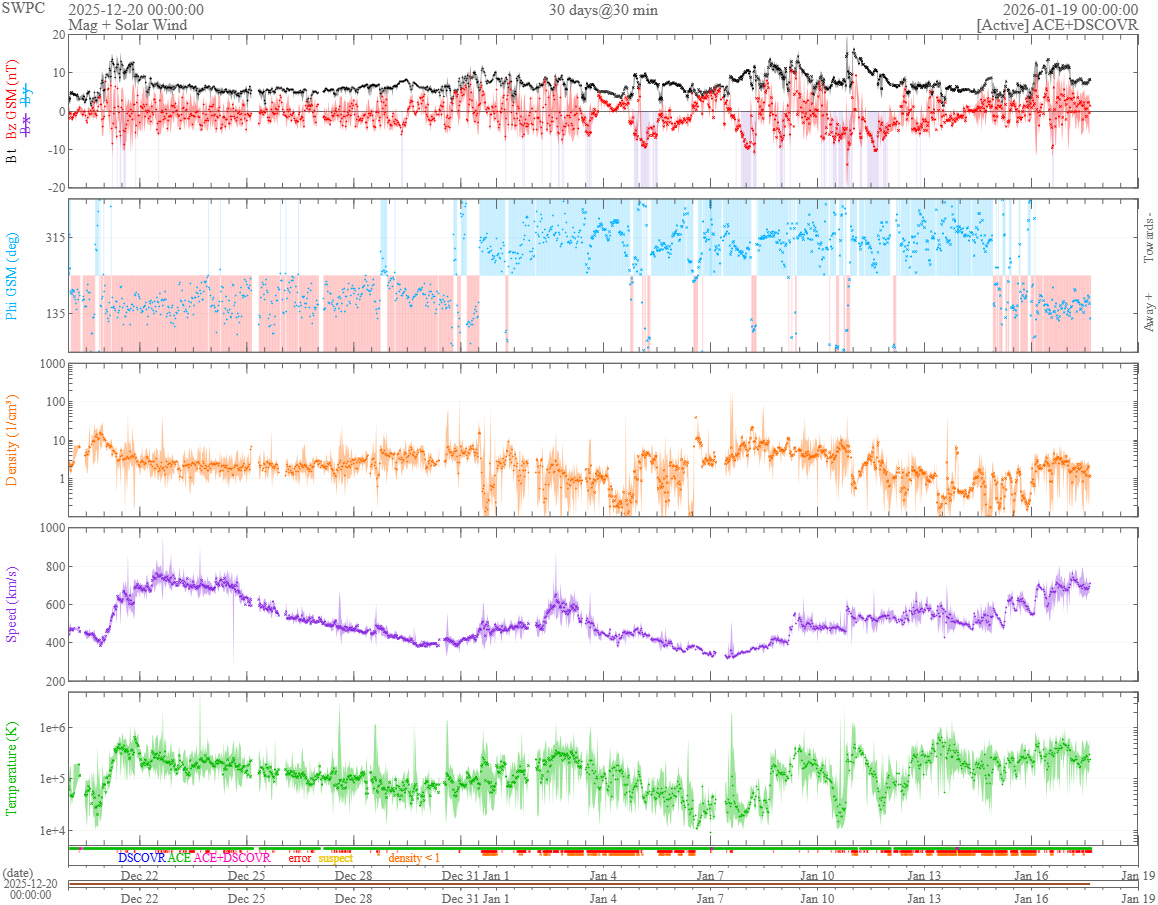Toggle the black Bt series label
Image resolution: width=1158 pixels, height=905 pixels.
(12, 156)
